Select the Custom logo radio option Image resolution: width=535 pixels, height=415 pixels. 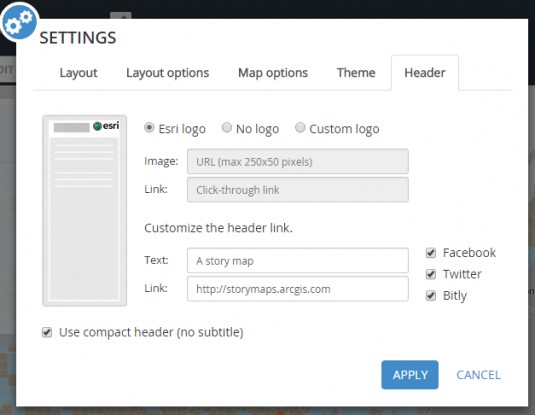(x=300, y=128)
